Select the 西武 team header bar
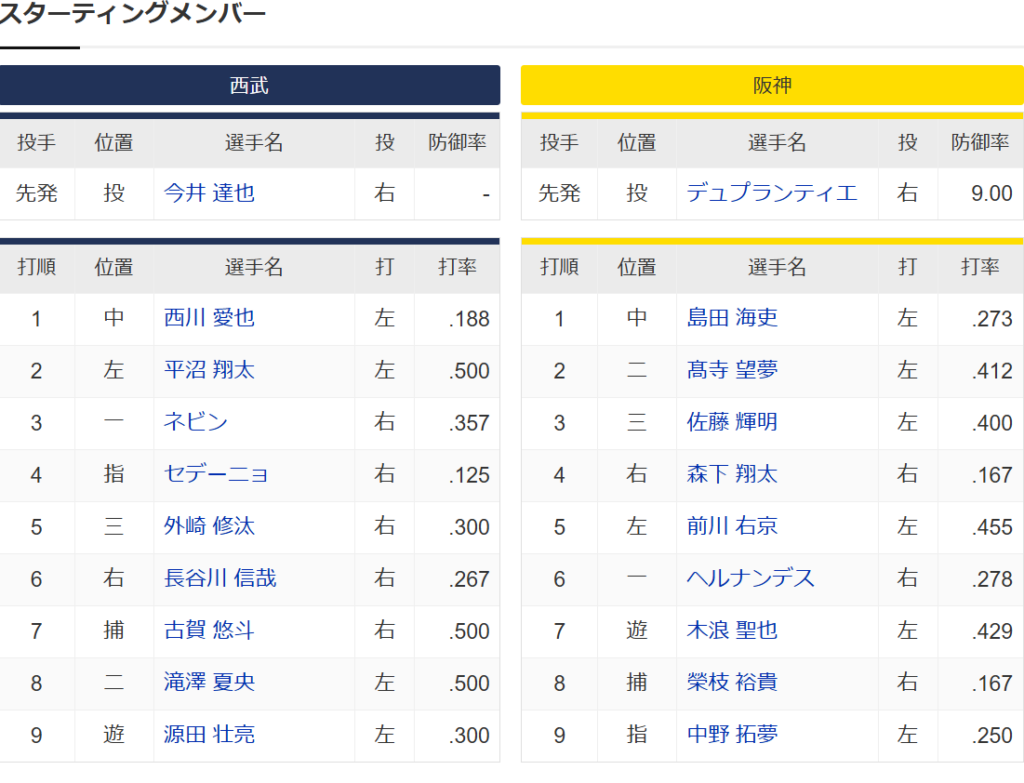Image resolution: width=1024 pixels, height=783 pixels. coord(249,85)
